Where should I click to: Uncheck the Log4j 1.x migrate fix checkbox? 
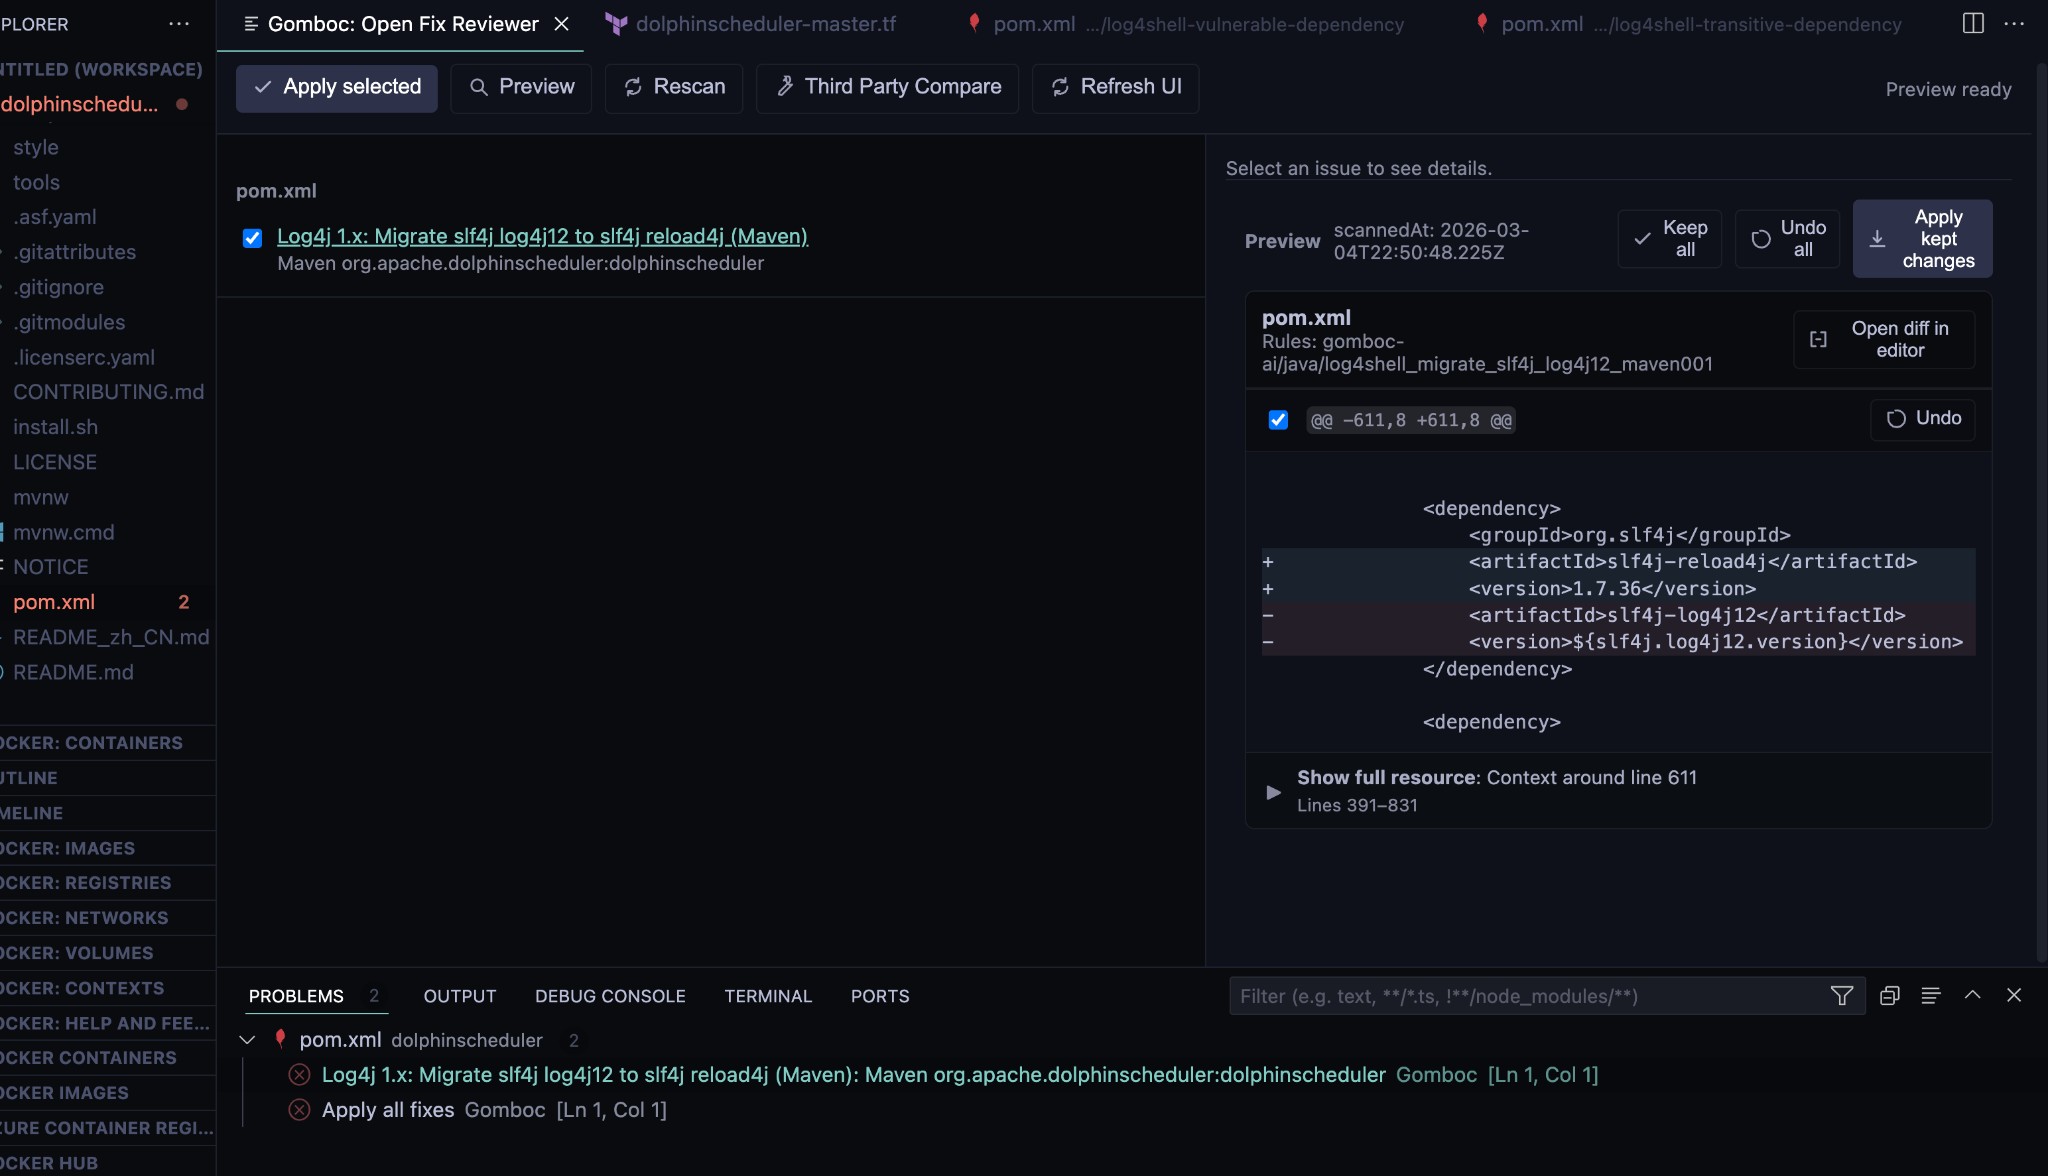click(252, 238)
